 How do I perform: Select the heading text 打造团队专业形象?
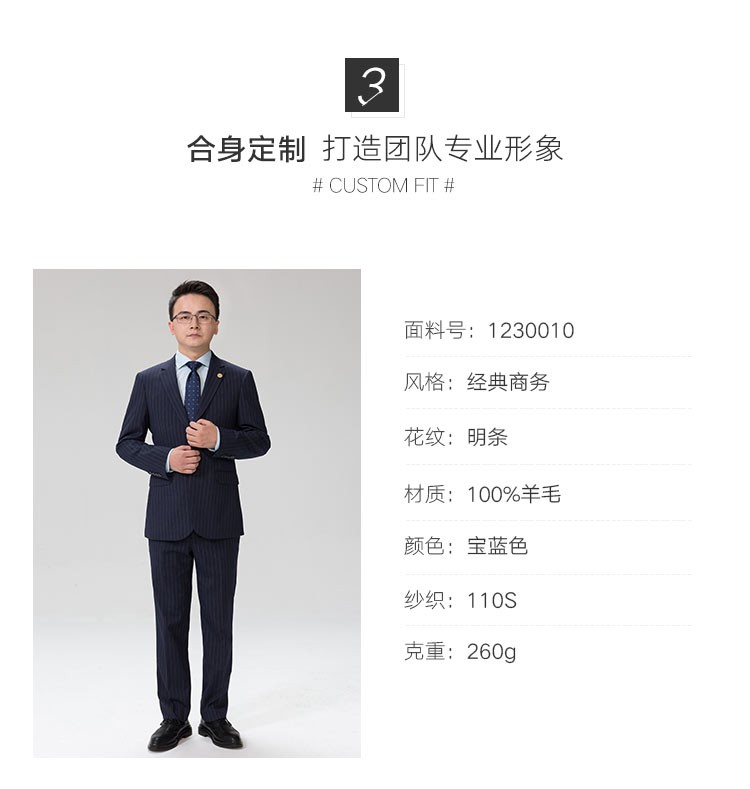442,149
